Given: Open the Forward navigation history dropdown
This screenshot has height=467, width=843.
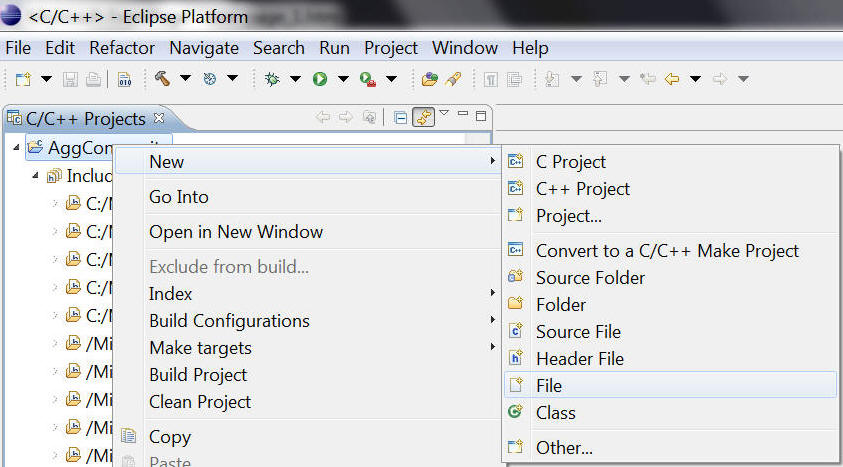Looking at the screenshot, I should tap(743, 79).
